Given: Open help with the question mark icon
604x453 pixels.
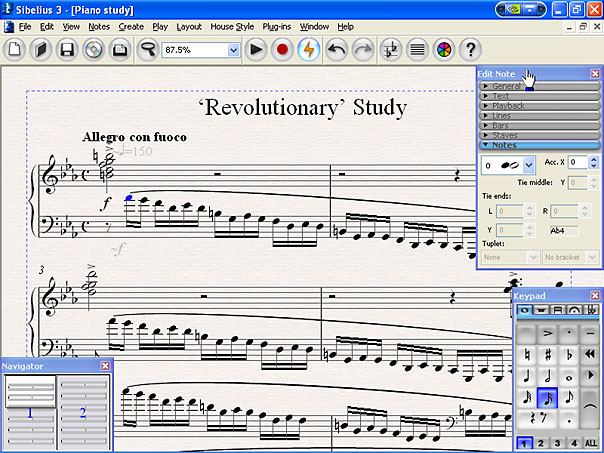Looking at the screenshot, I should (x=470, y=50).
